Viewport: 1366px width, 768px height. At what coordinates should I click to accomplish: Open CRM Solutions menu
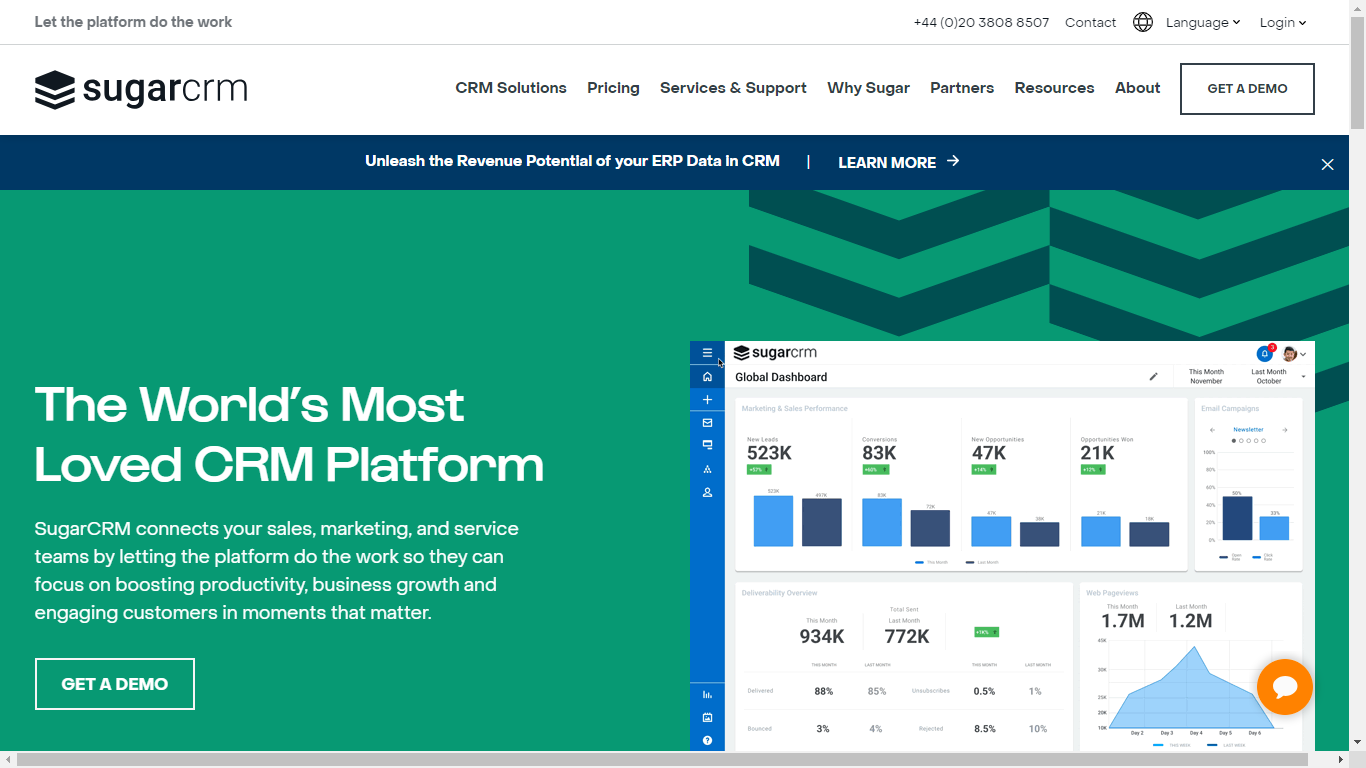pos(511,88)
